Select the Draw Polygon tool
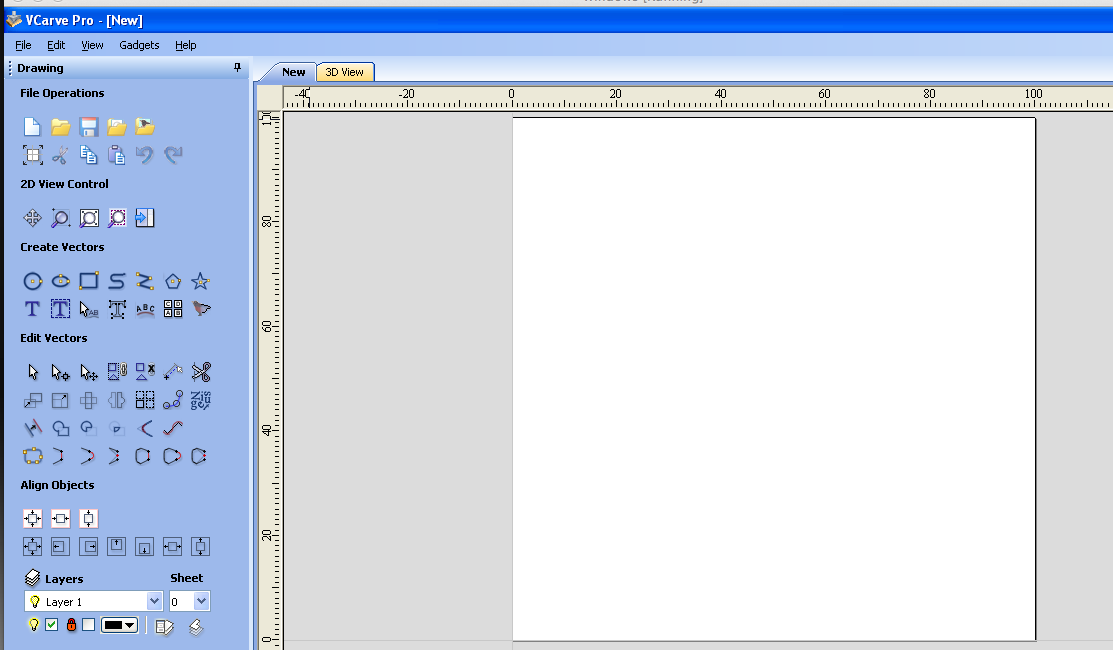The height and width of the screenshot is (650, 1113). [x=172, y=281]
